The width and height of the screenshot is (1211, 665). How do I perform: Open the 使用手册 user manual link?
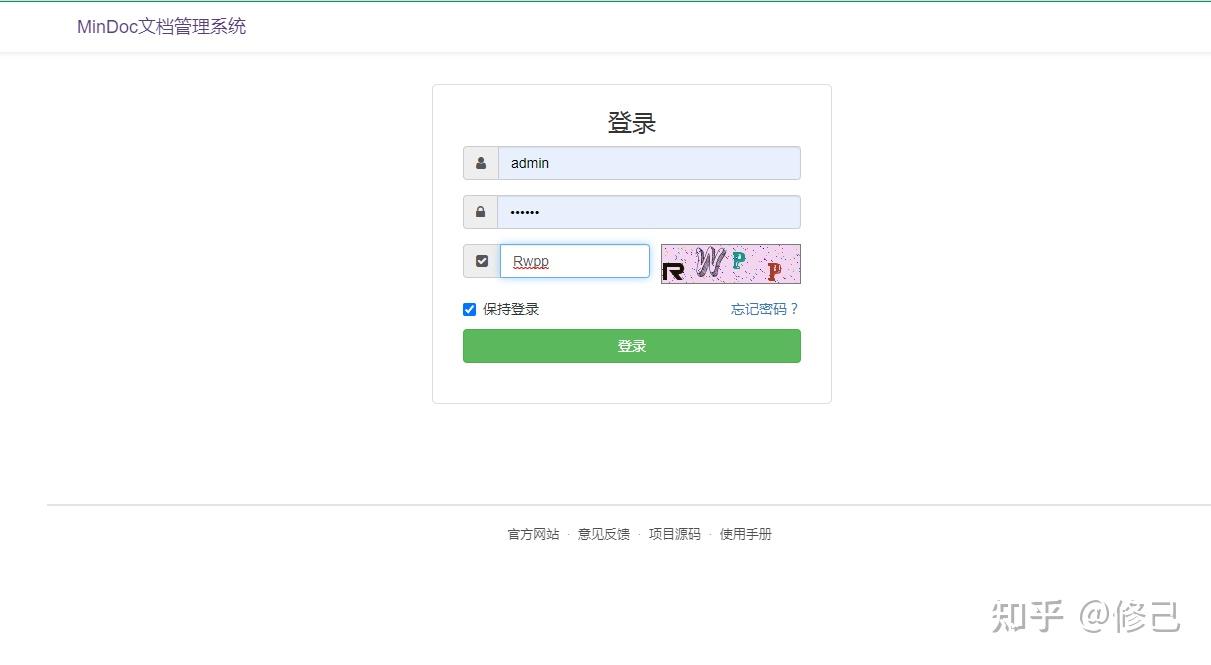tap(744, 534)
